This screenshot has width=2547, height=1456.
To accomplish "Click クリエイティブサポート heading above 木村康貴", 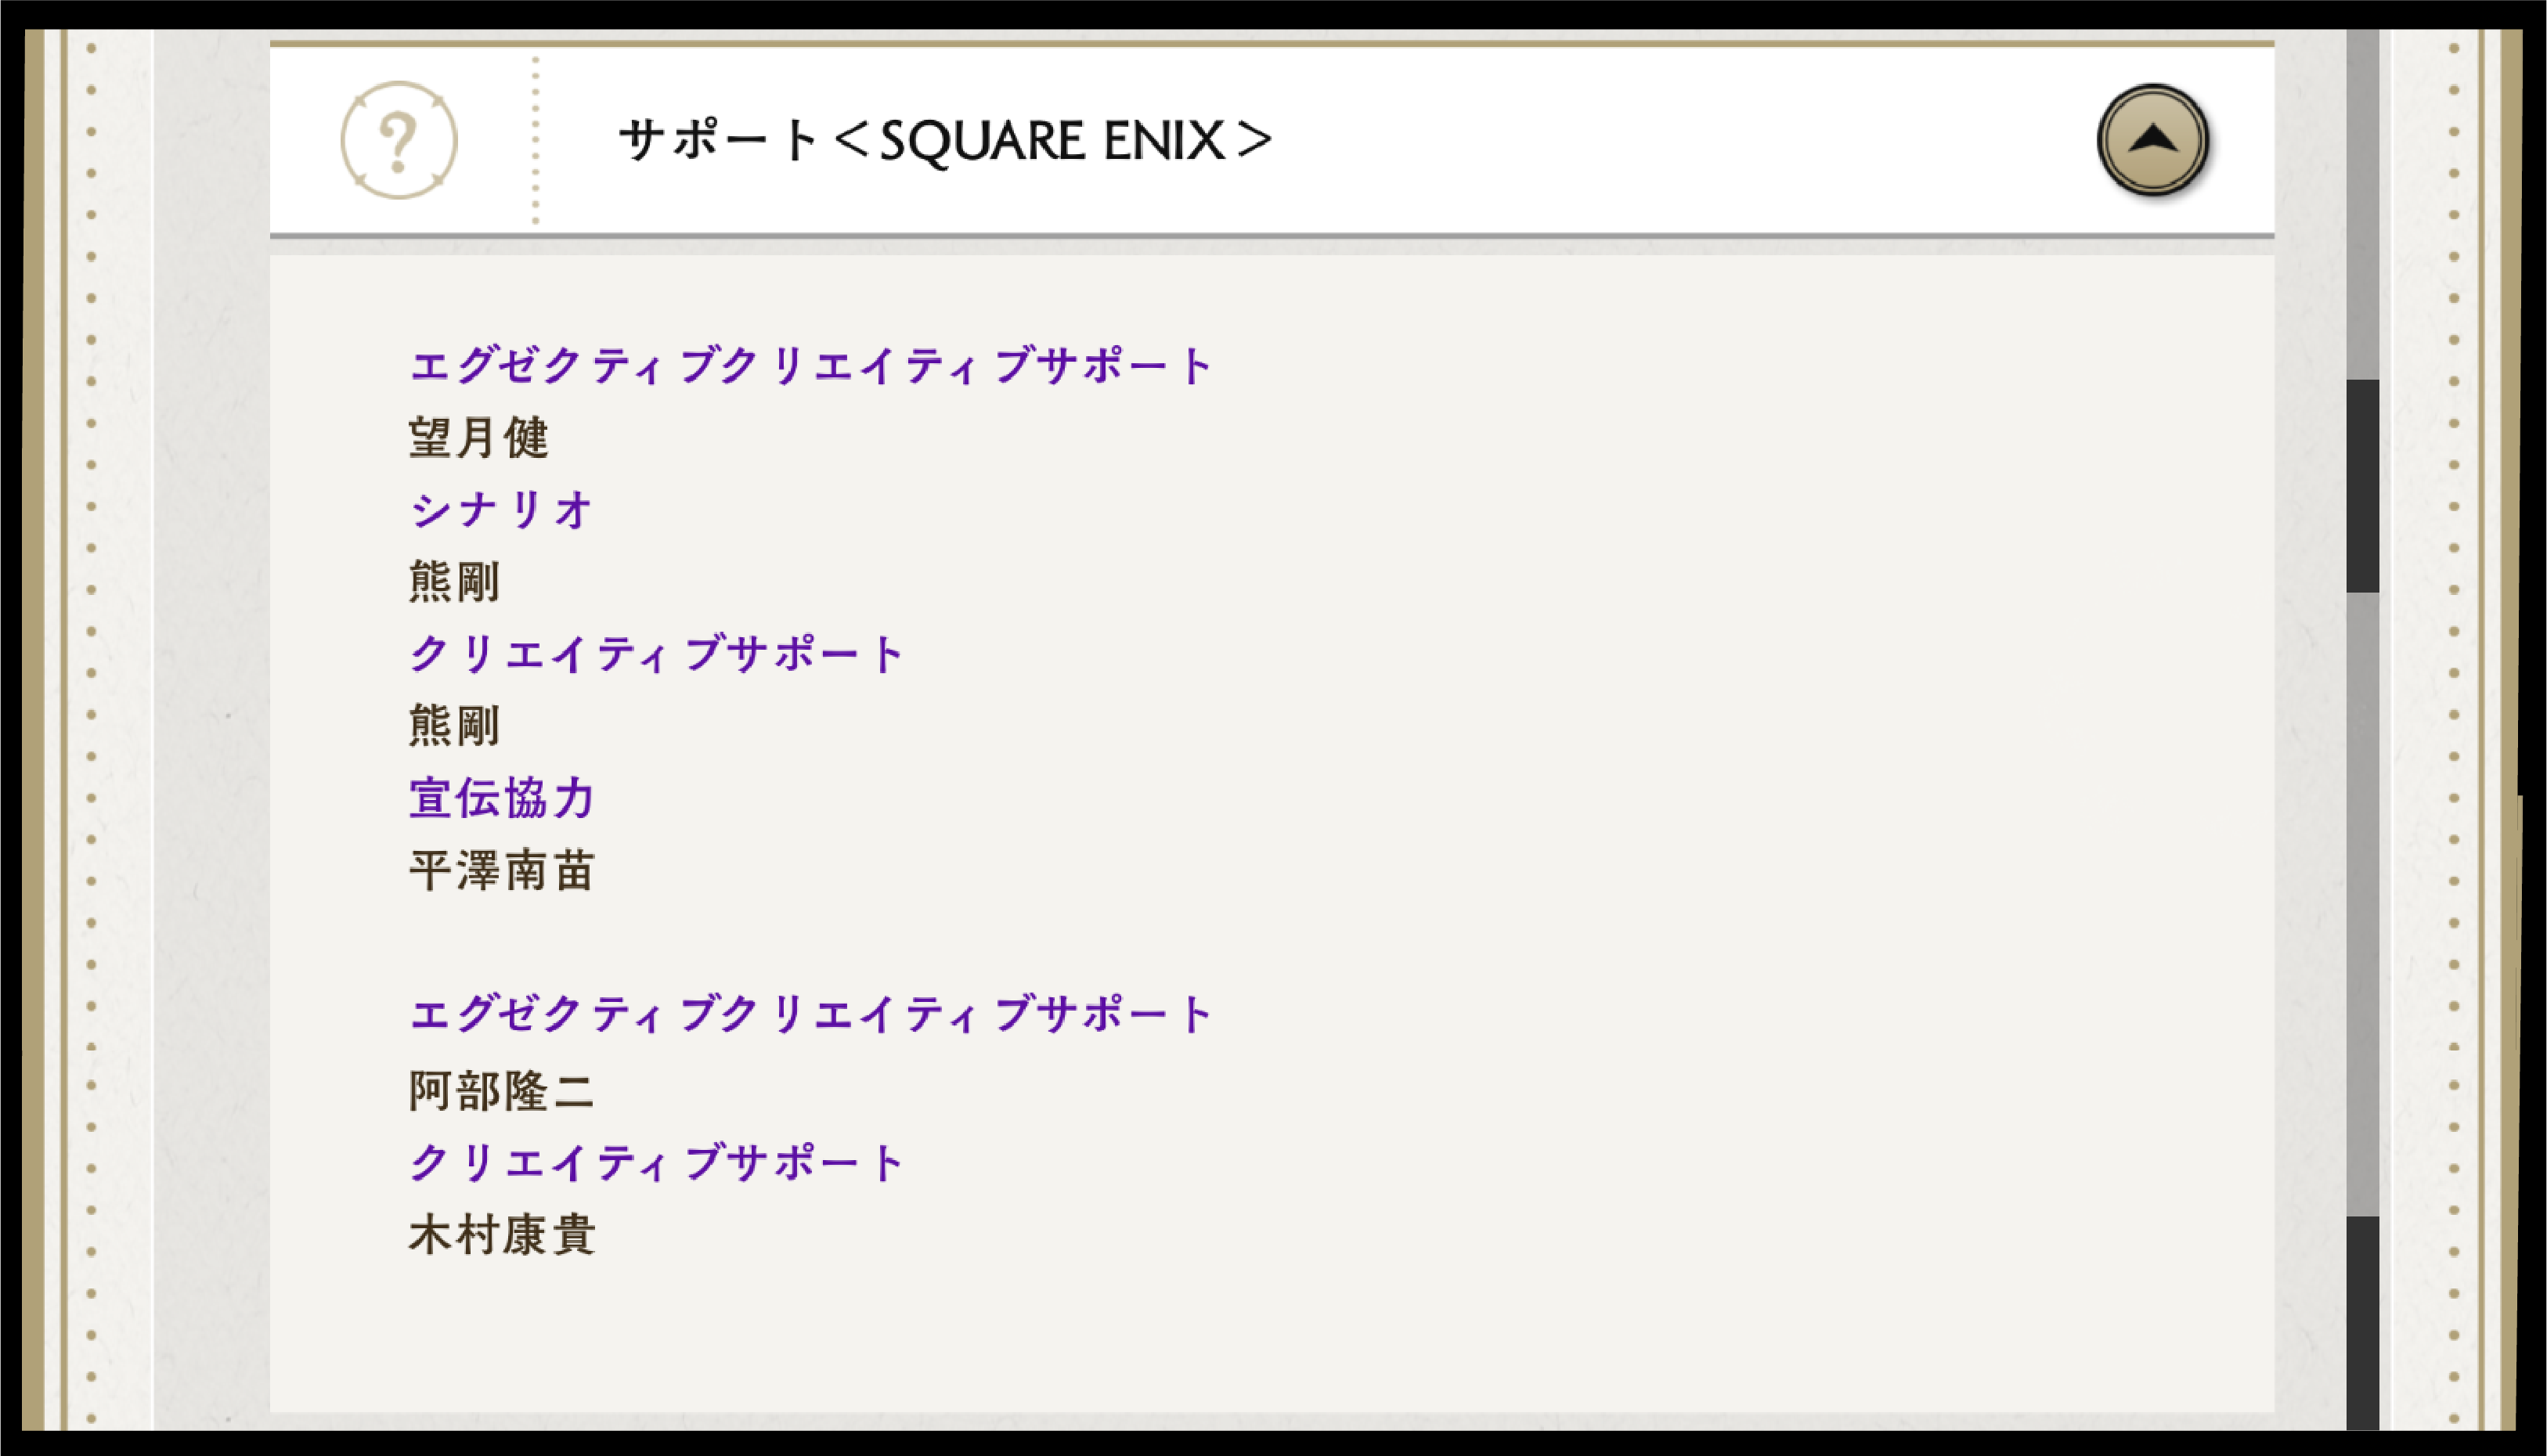I will (656, 1162).
